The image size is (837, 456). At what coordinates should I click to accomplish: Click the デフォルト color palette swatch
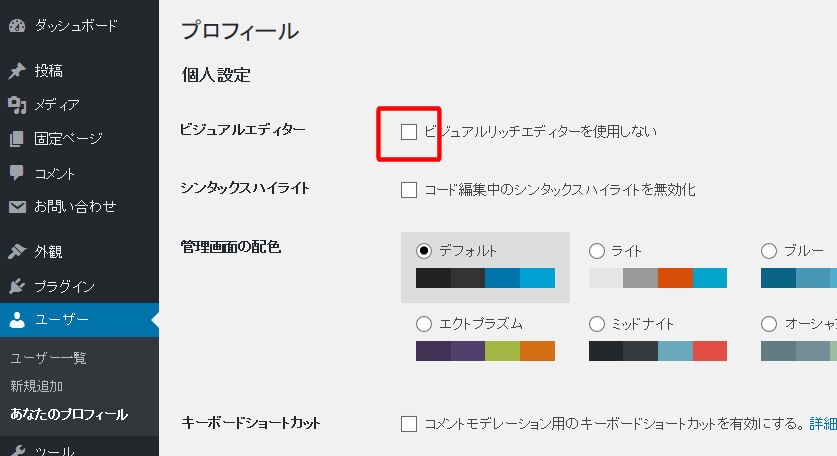point(485,278)
